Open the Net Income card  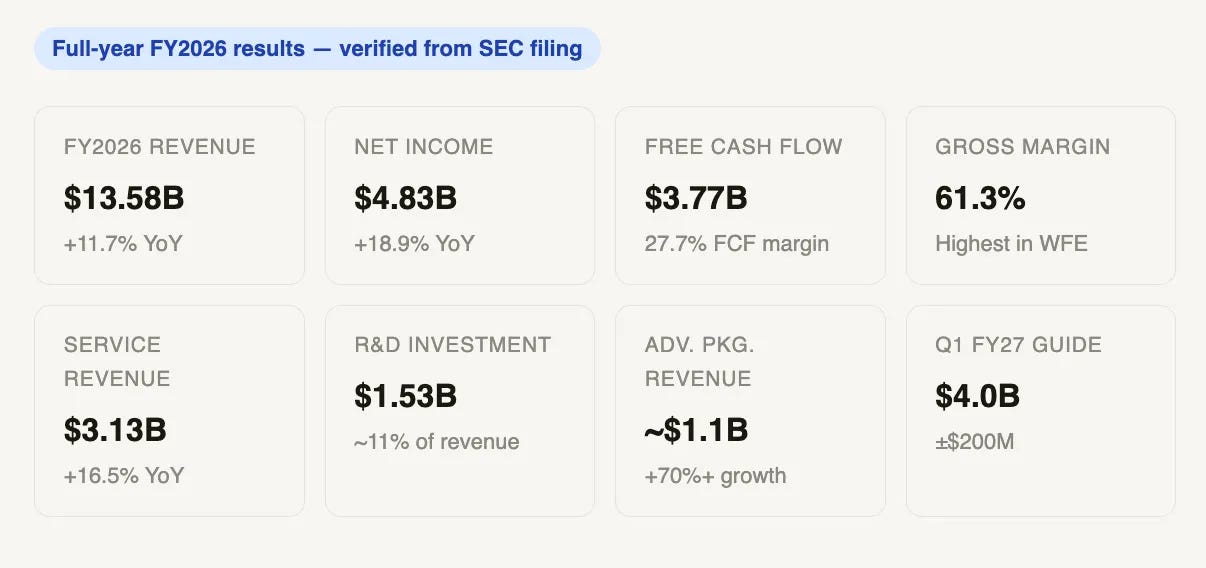(460, 195)
